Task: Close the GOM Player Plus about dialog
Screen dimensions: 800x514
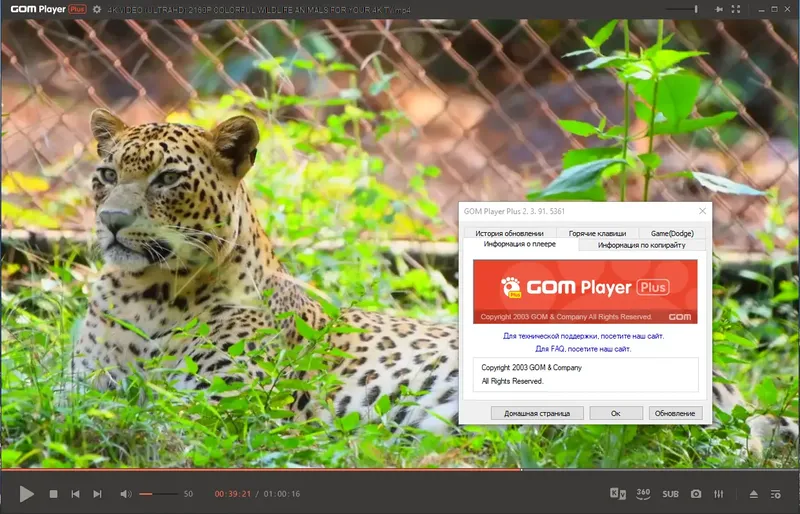Action: [703, 211]
